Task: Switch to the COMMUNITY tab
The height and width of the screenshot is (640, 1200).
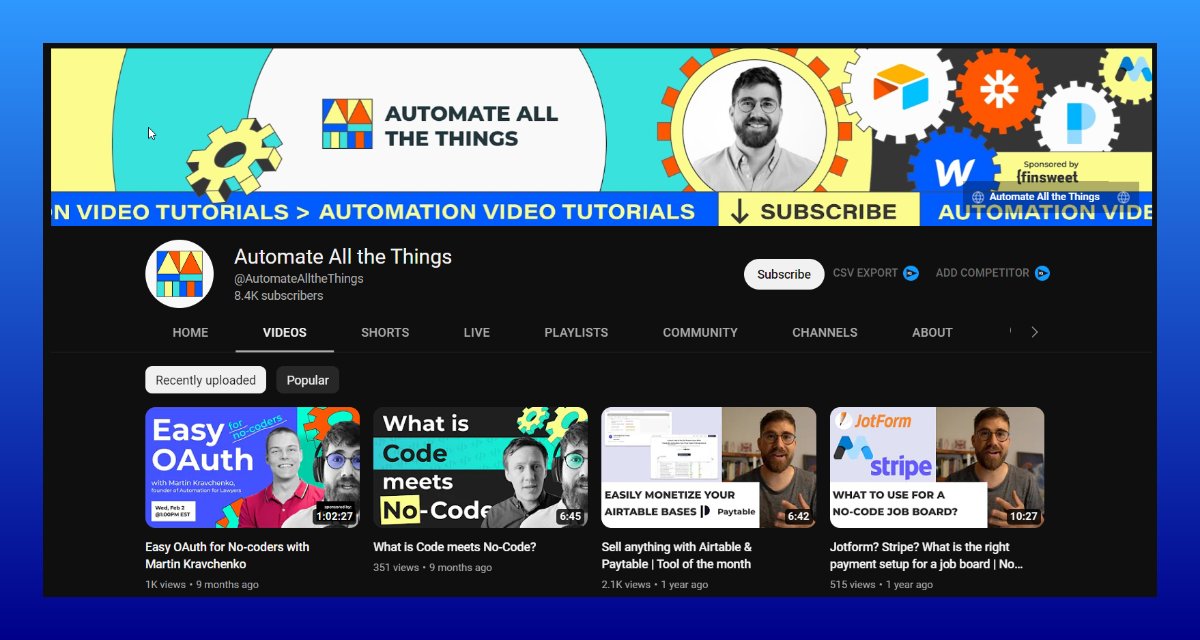Action: pos(700,332)
